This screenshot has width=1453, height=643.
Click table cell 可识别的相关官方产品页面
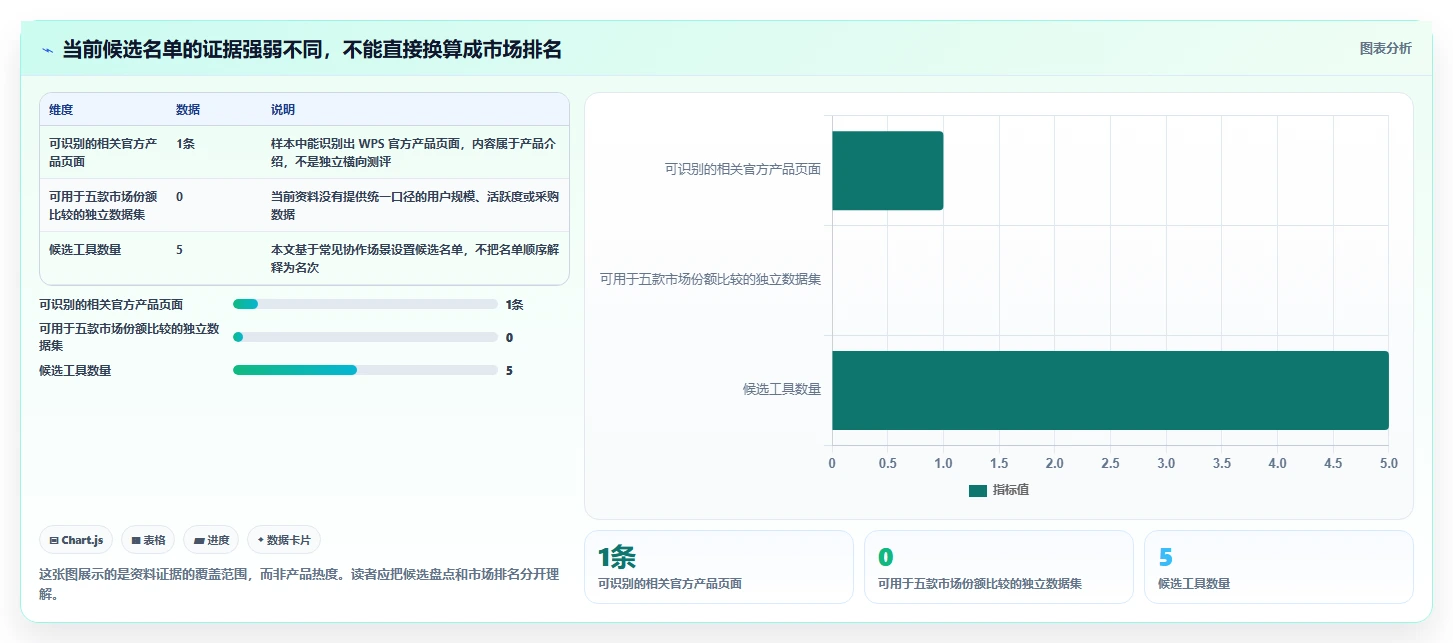coord(104,152)
